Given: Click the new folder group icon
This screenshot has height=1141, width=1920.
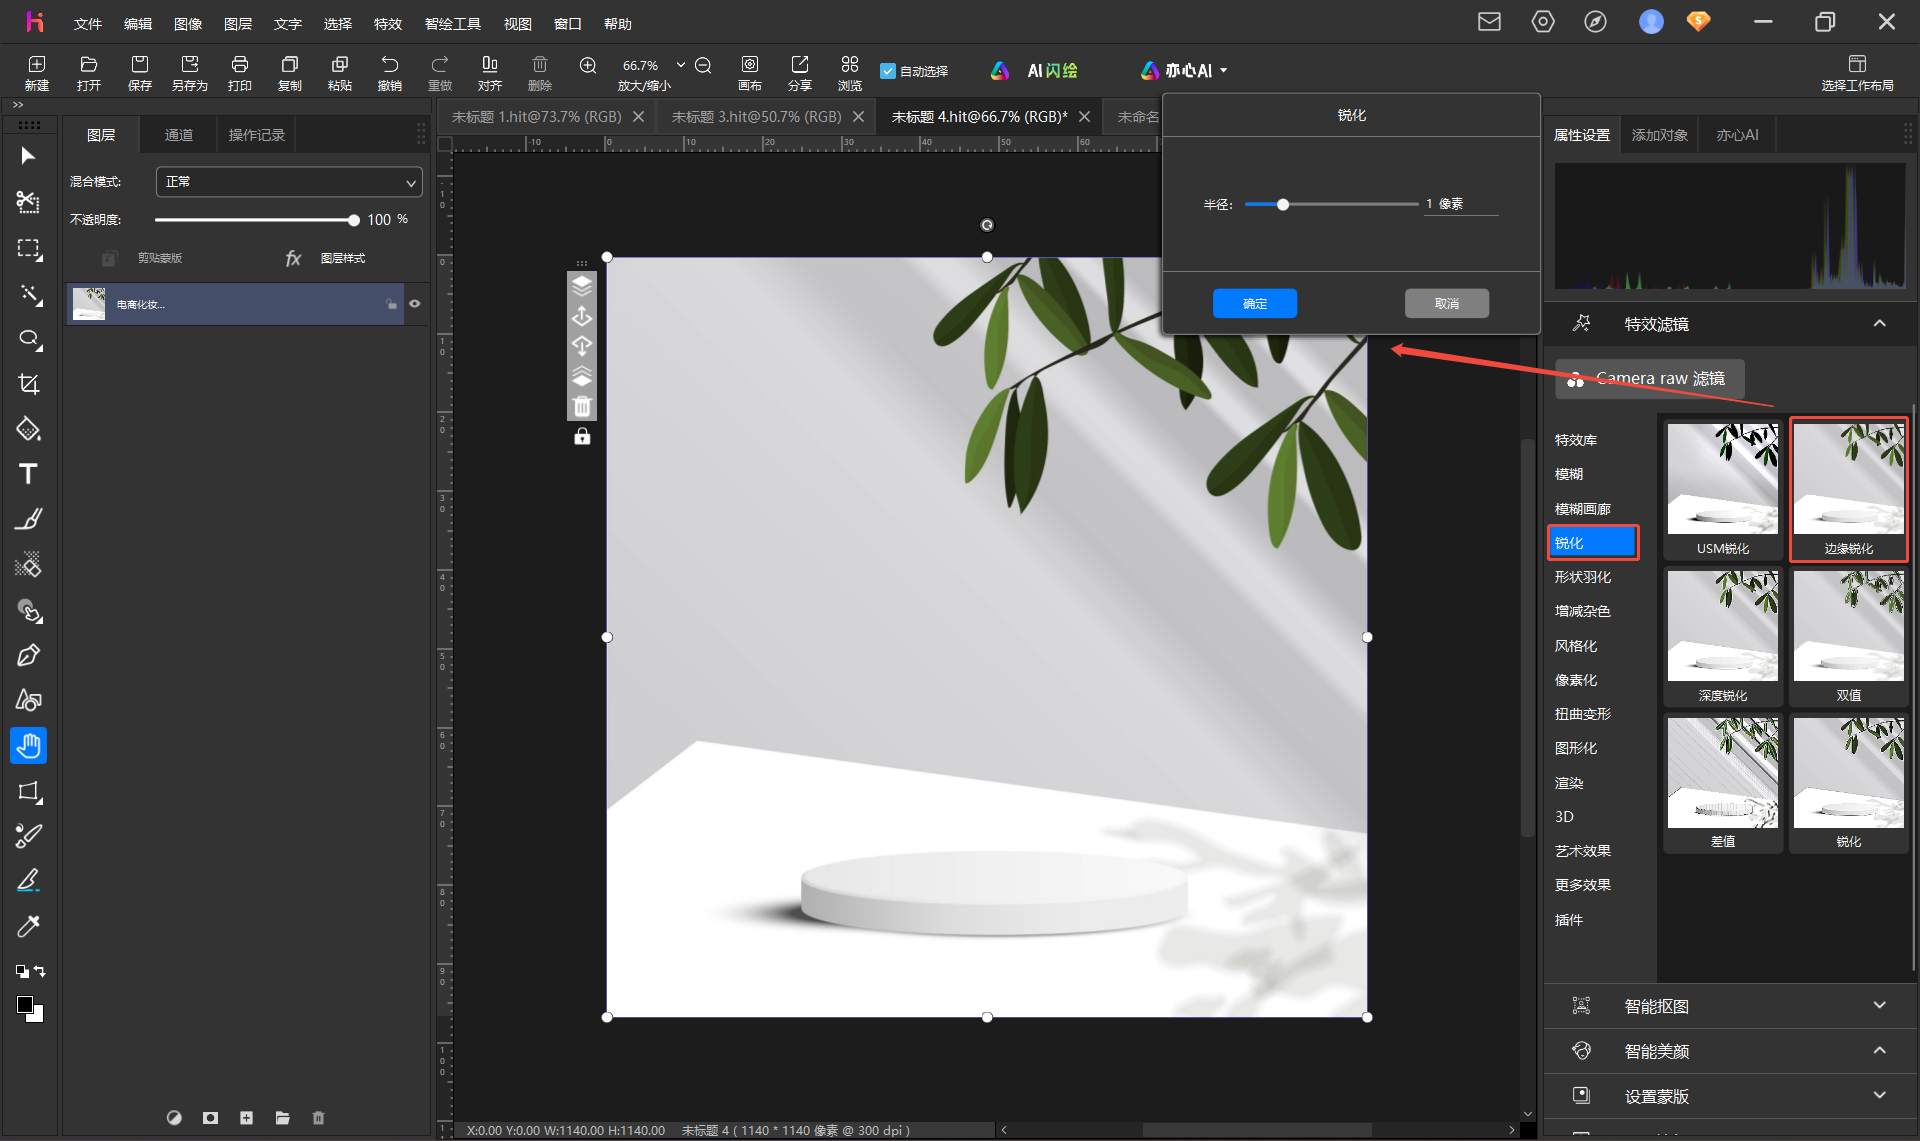Looking at the screenshot, I should coord(282,1118).
